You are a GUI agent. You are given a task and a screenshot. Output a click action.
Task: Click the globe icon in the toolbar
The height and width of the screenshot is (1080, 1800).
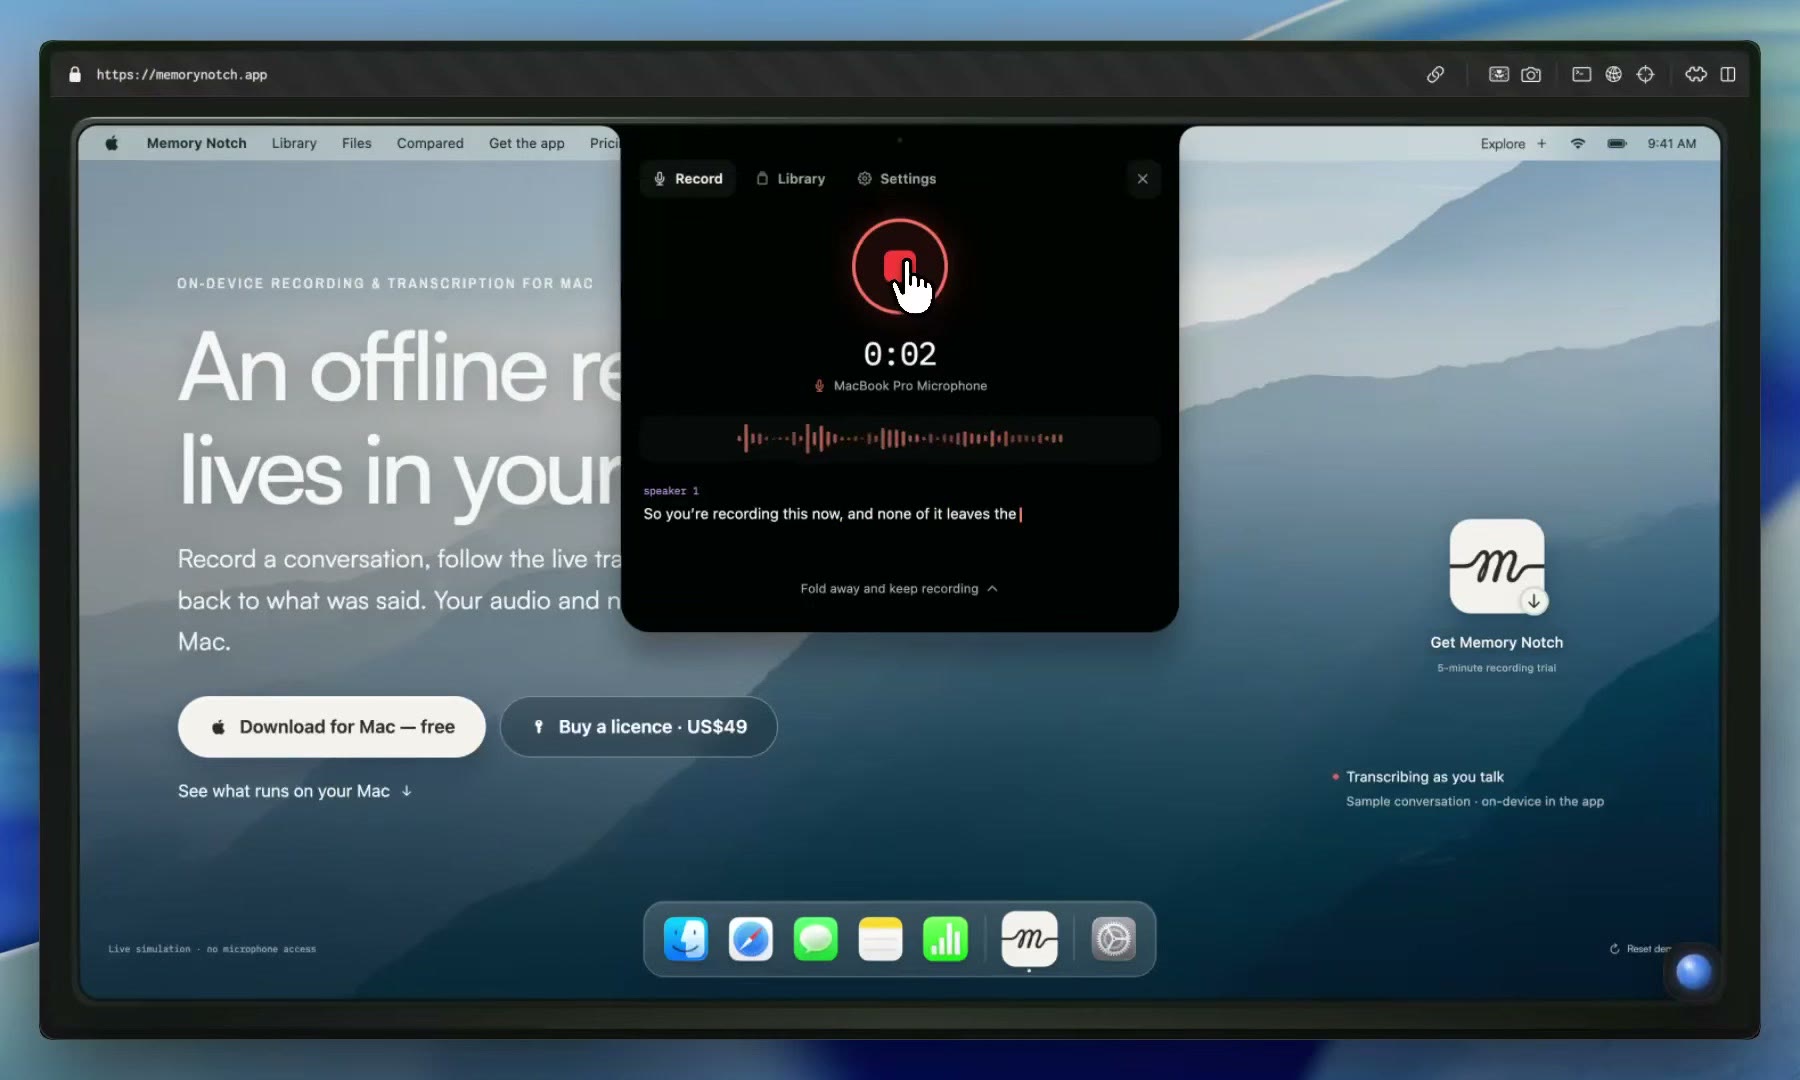tap(1613, 74)
